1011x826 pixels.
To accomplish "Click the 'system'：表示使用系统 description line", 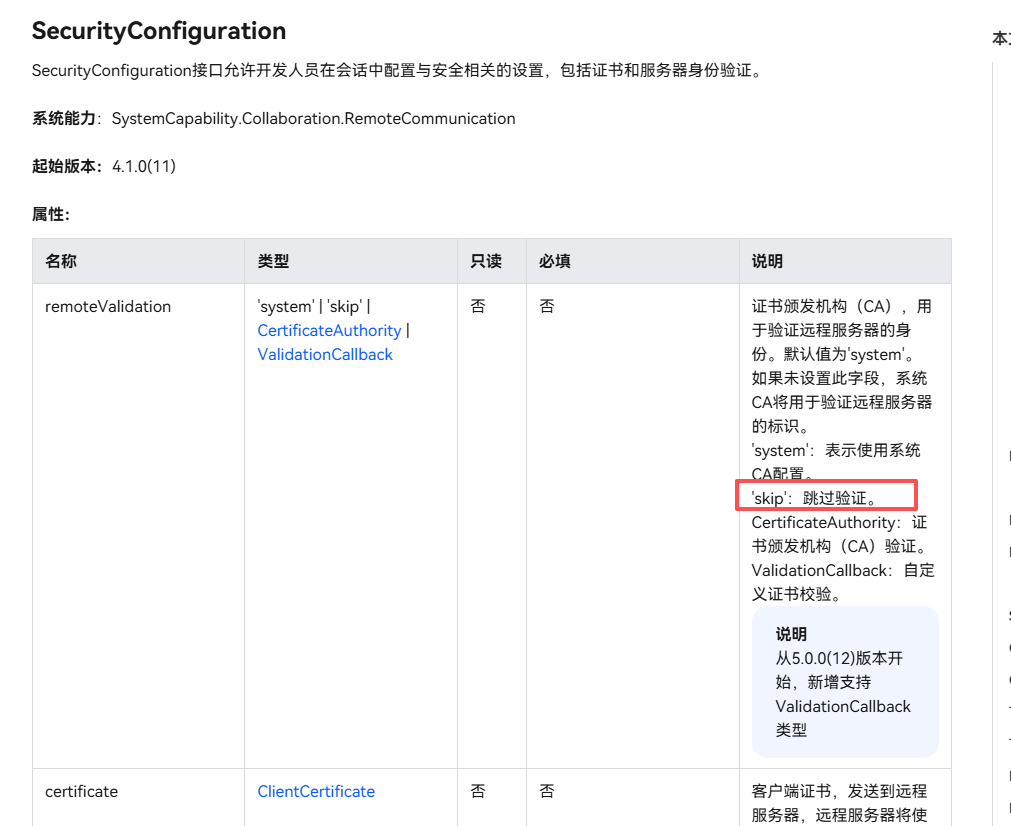I will (836, 462).
